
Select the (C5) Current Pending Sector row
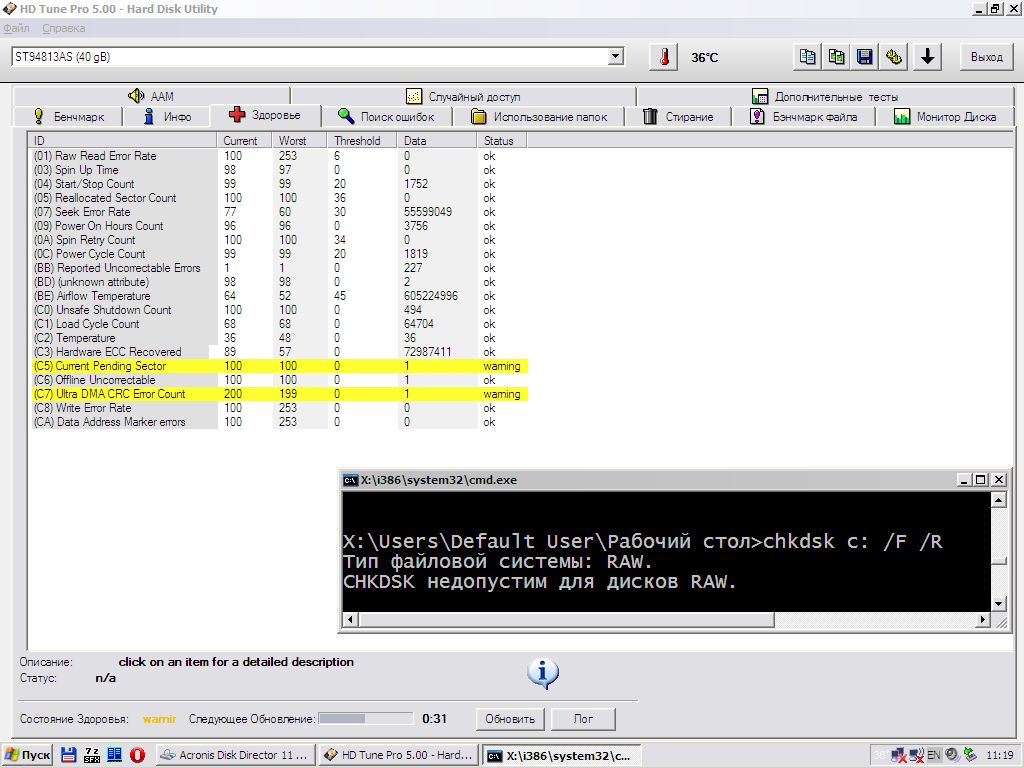[x=280, y=366]
